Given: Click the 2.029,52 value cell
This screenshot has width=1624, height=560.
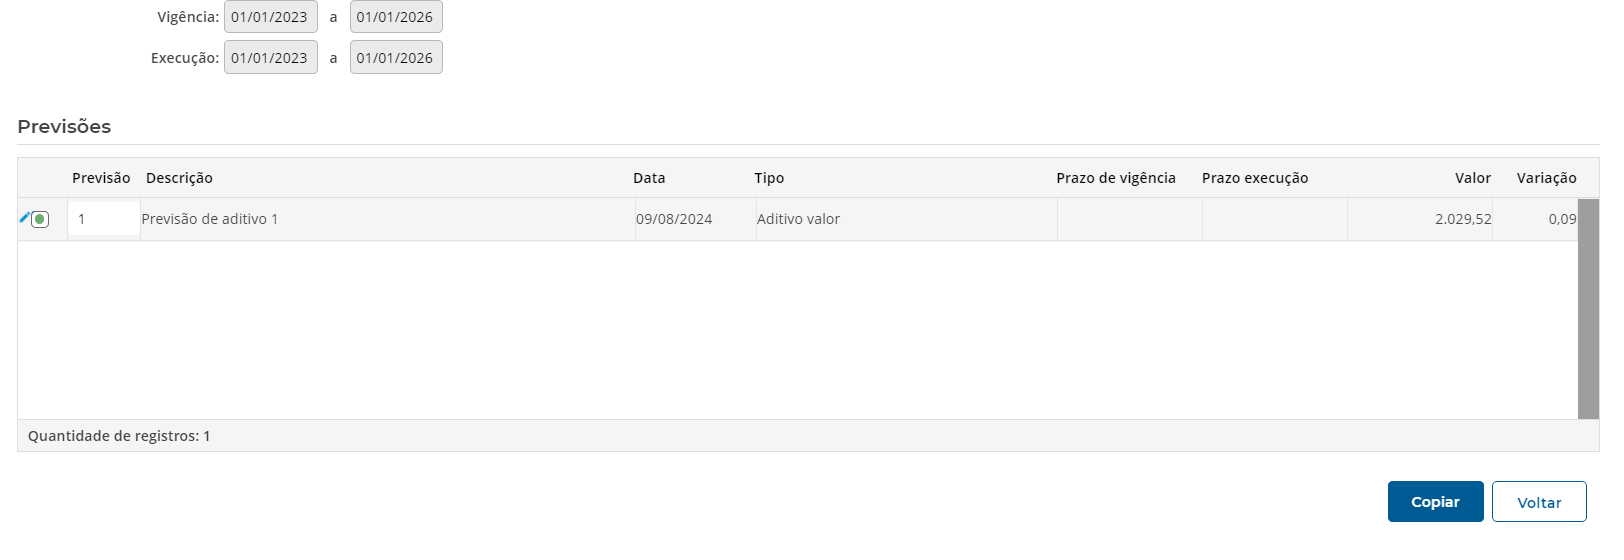Looking at the screenshot, I should pyautogui.click(x=1462, y=219).
